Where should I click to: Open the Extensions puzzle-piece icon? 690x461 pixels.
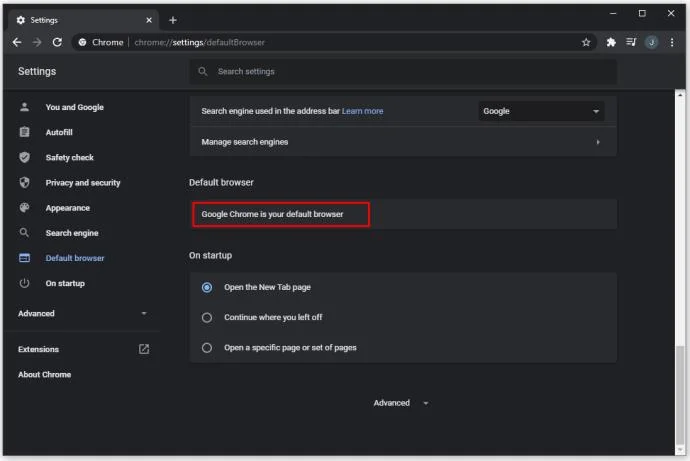[611, 42]
